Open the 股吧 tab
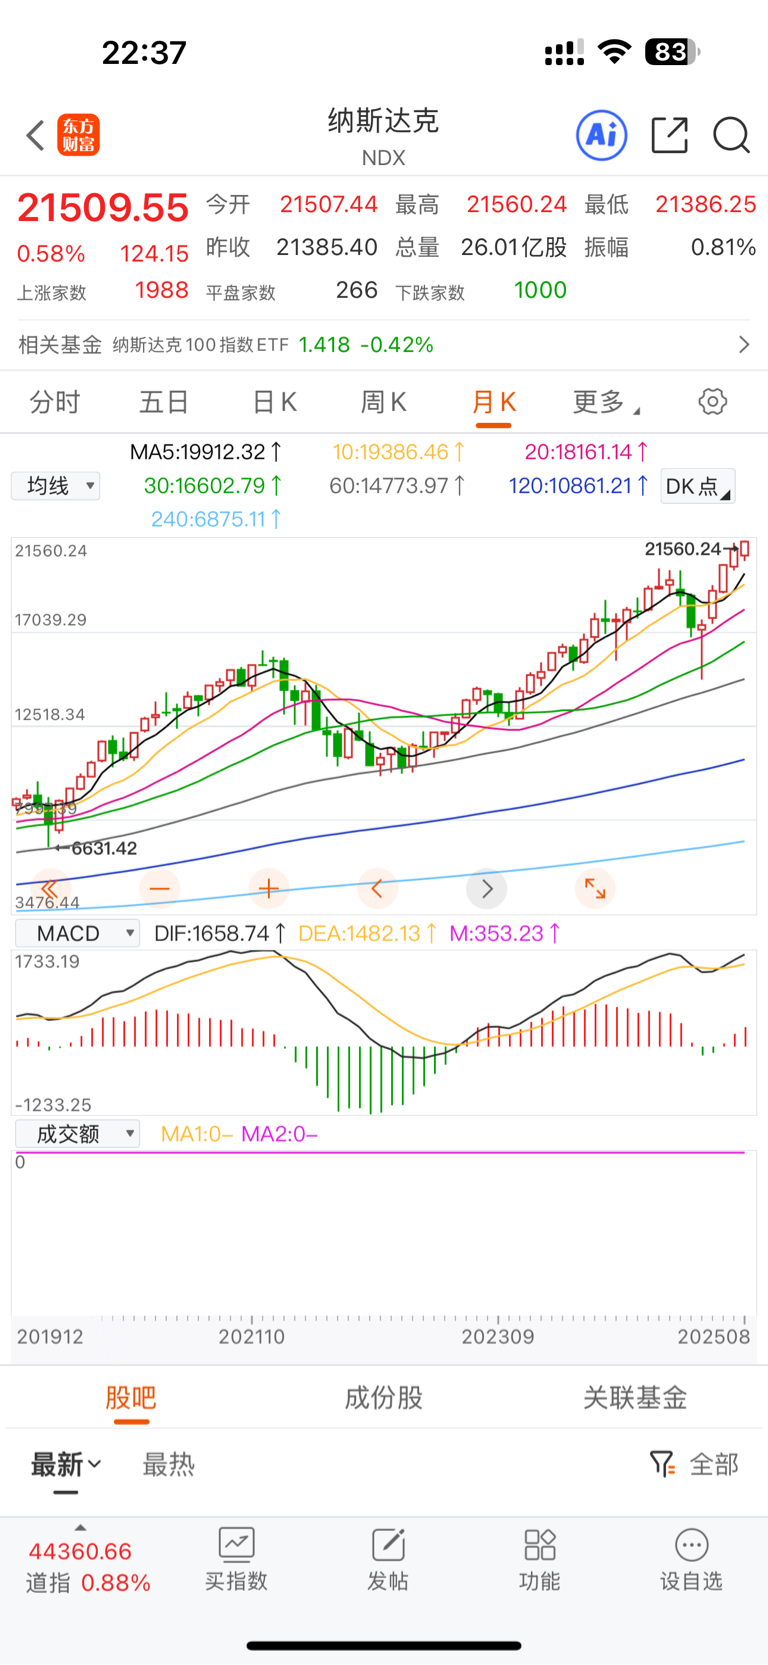 point(131,1398)
